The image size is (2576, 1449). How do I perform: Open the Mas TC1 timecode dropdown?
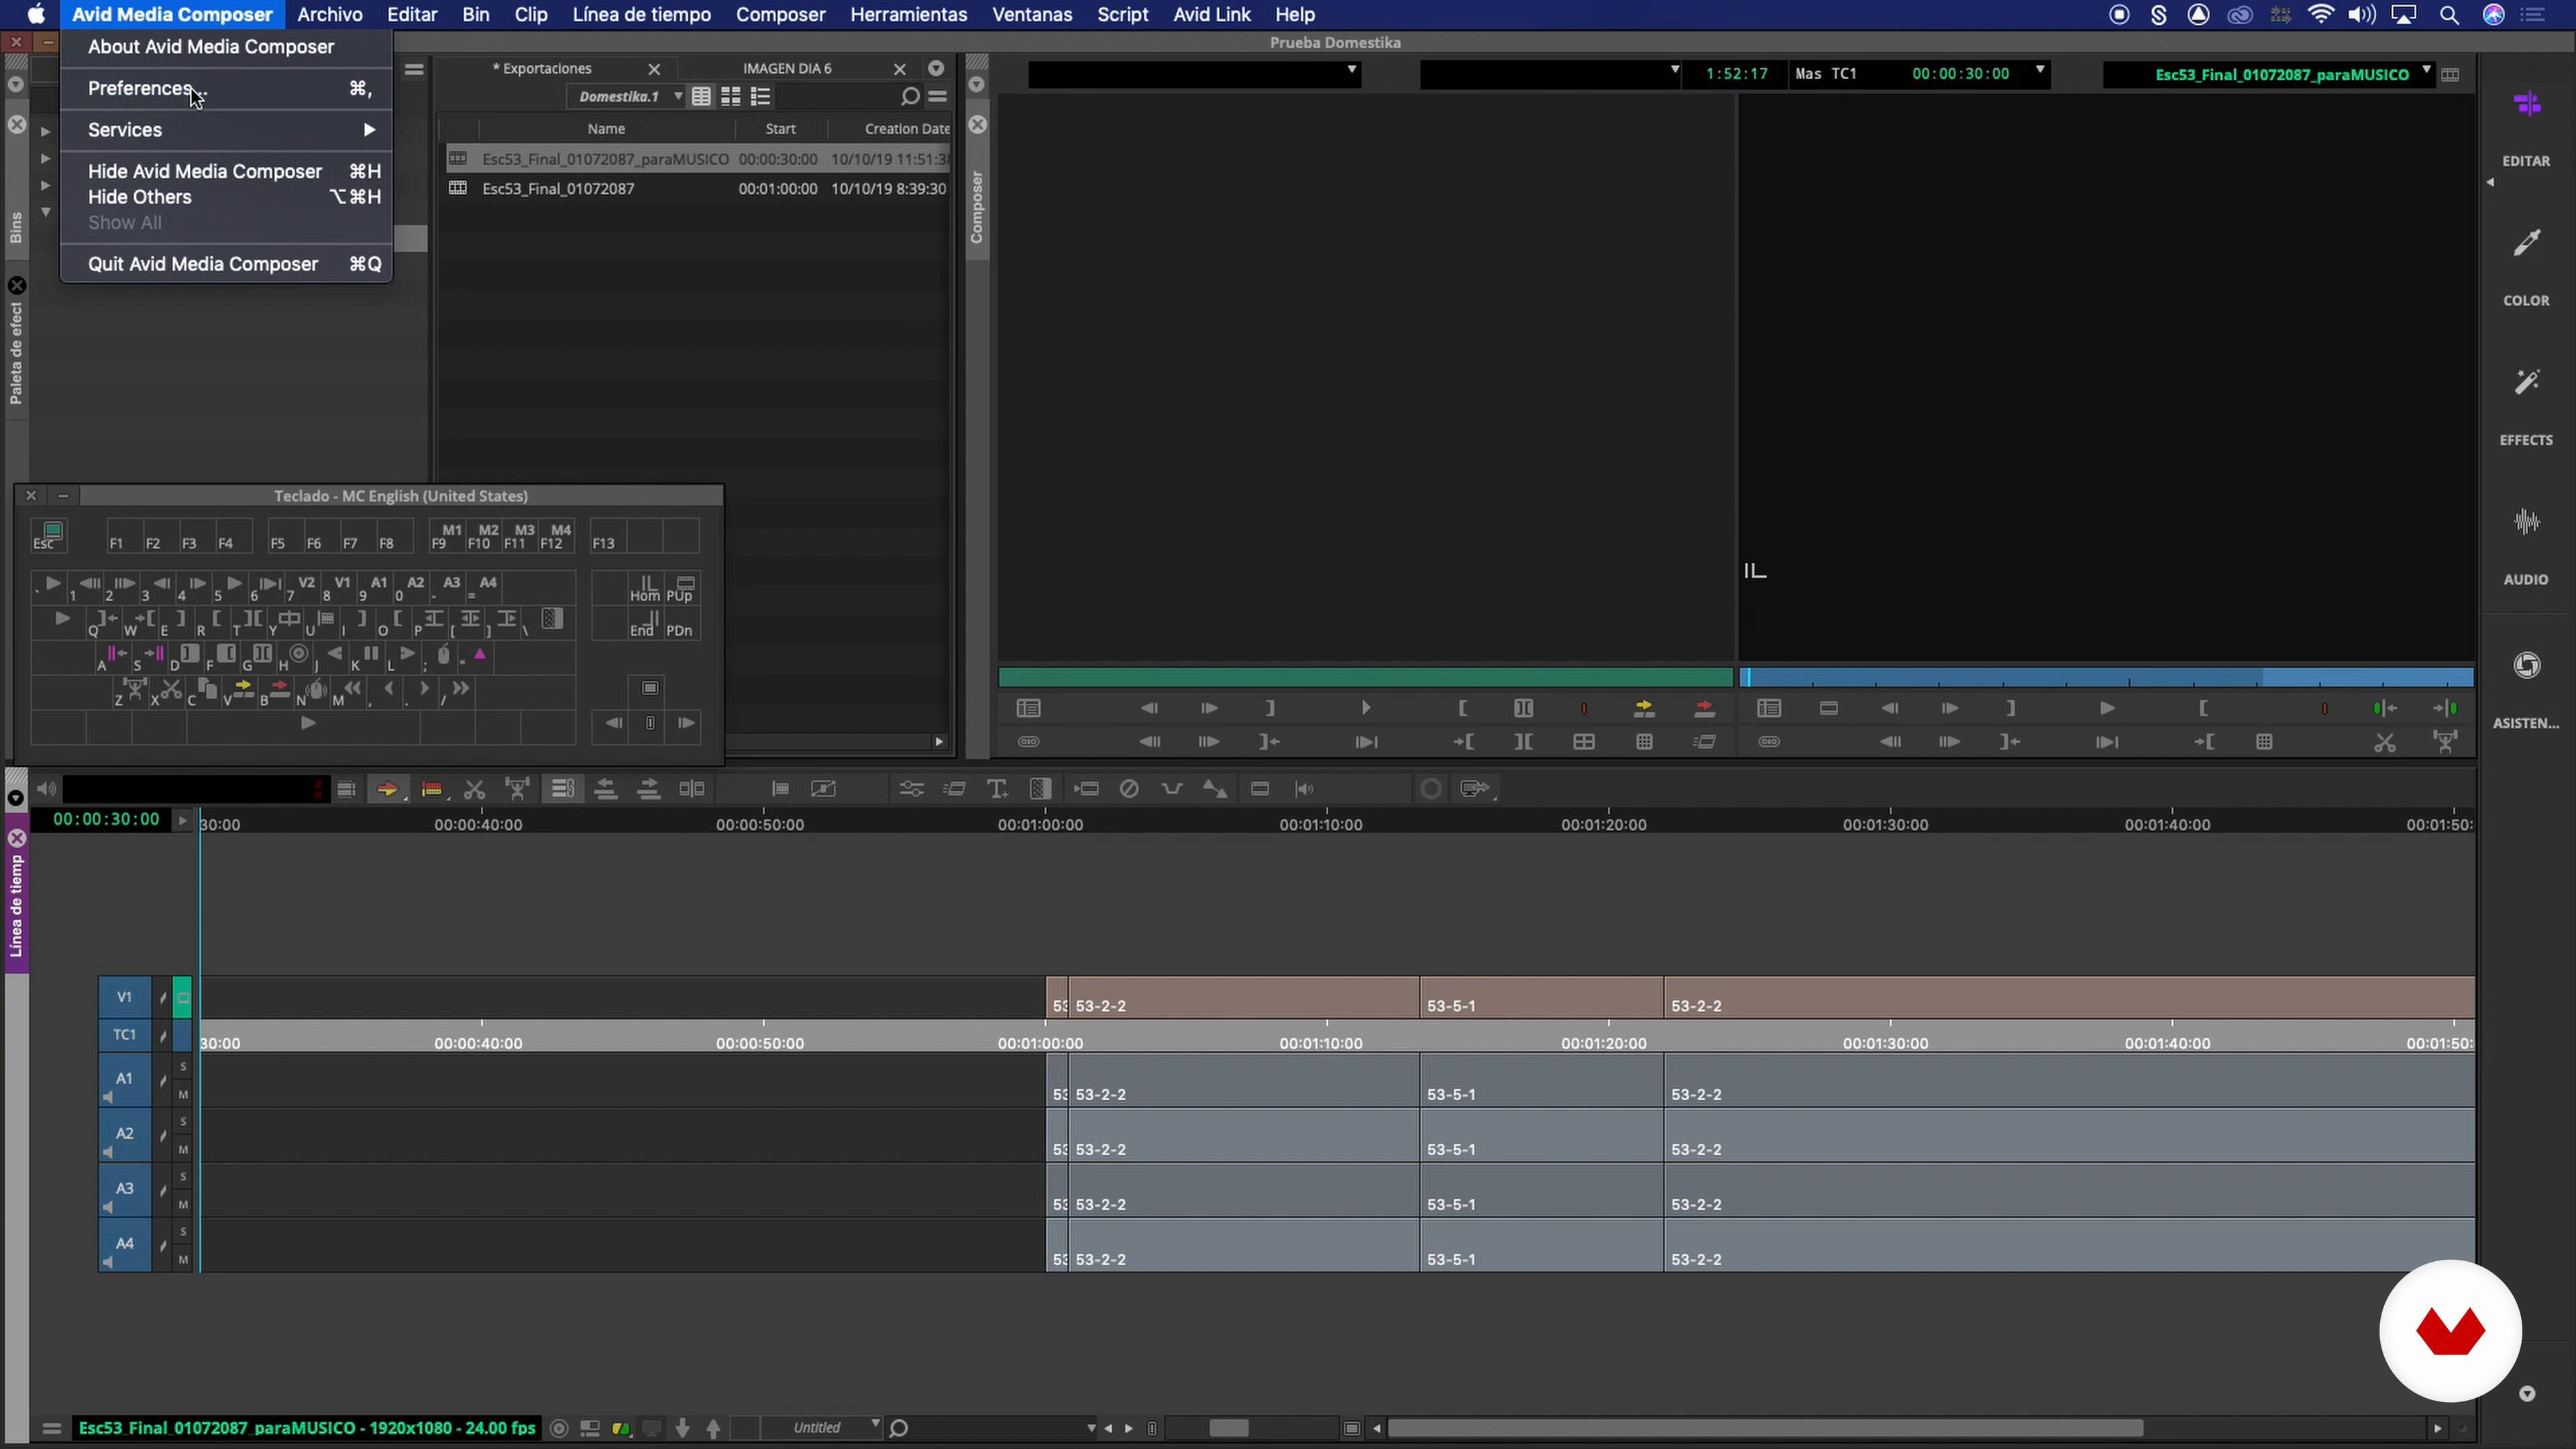pyautogui.click(x=1920, y=73)
